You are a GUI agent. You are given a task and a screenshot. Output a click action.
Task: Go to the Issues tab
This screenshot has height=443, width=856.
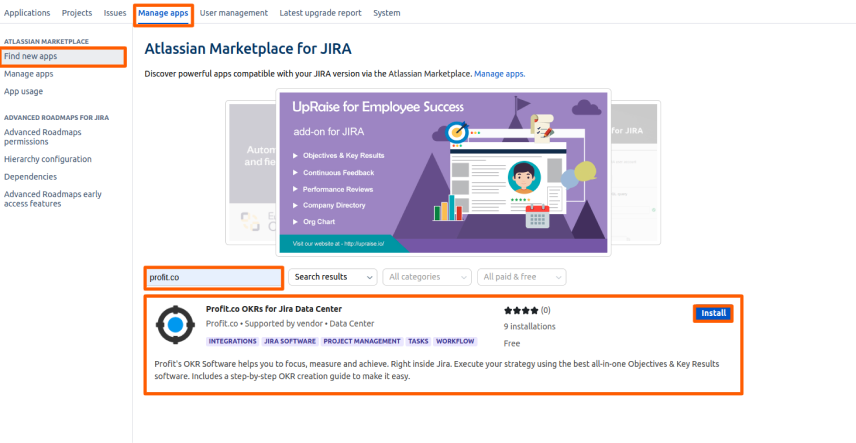115,13
